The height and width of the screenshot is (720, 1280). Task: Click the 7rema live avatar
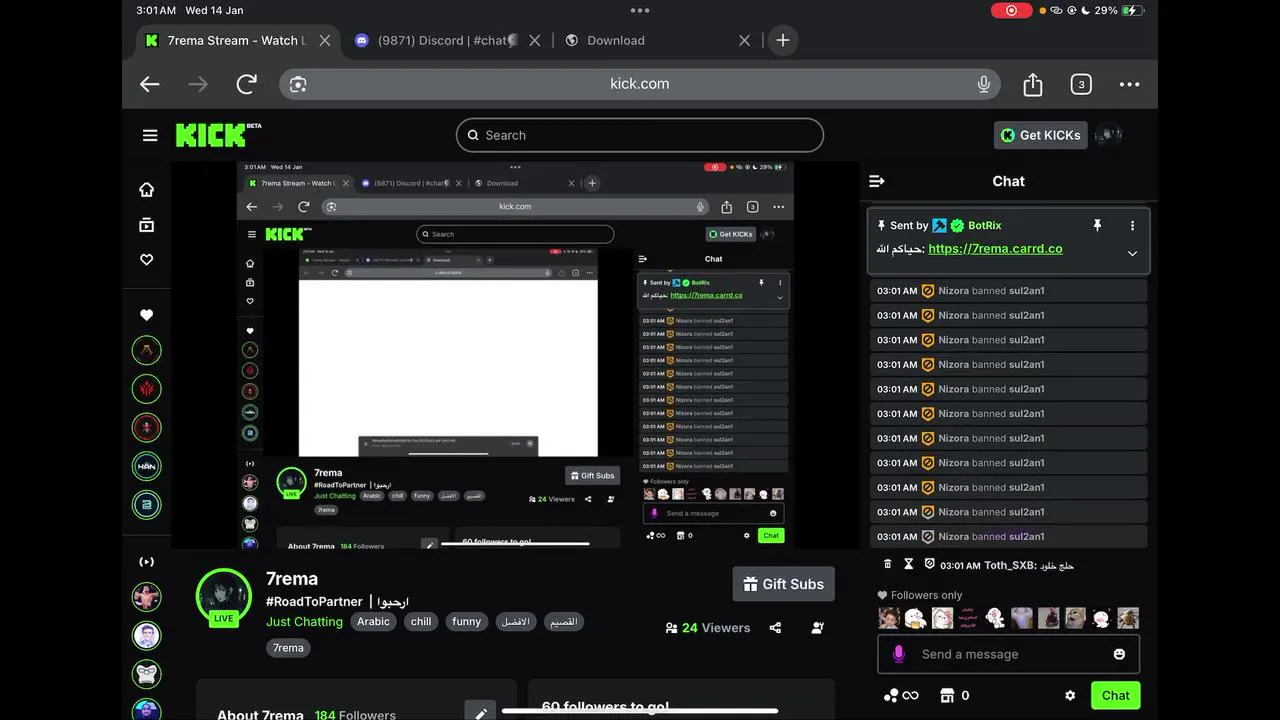(x=224, y=596)
